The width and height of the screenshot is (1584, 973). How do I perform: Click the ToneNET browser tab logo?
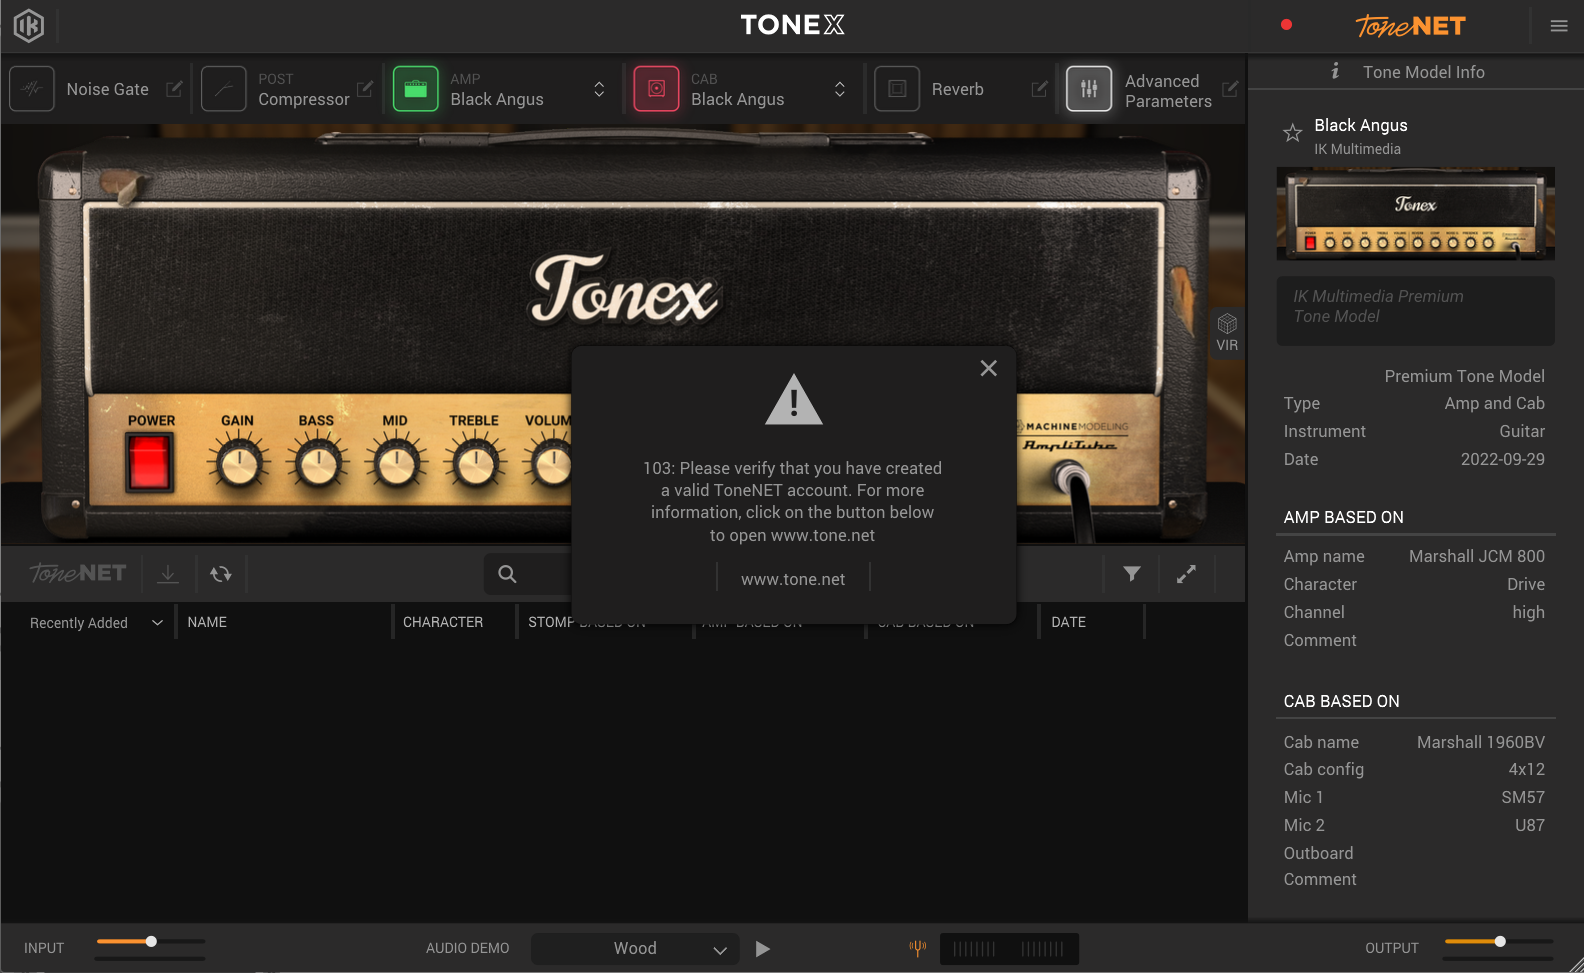point(78,573)
